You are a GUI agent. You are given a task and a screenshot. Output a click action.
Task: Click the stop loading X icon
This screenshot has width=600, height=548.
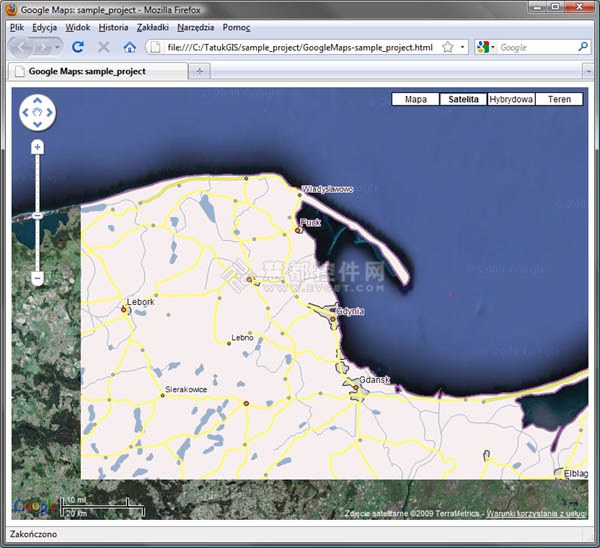[103, 47]
